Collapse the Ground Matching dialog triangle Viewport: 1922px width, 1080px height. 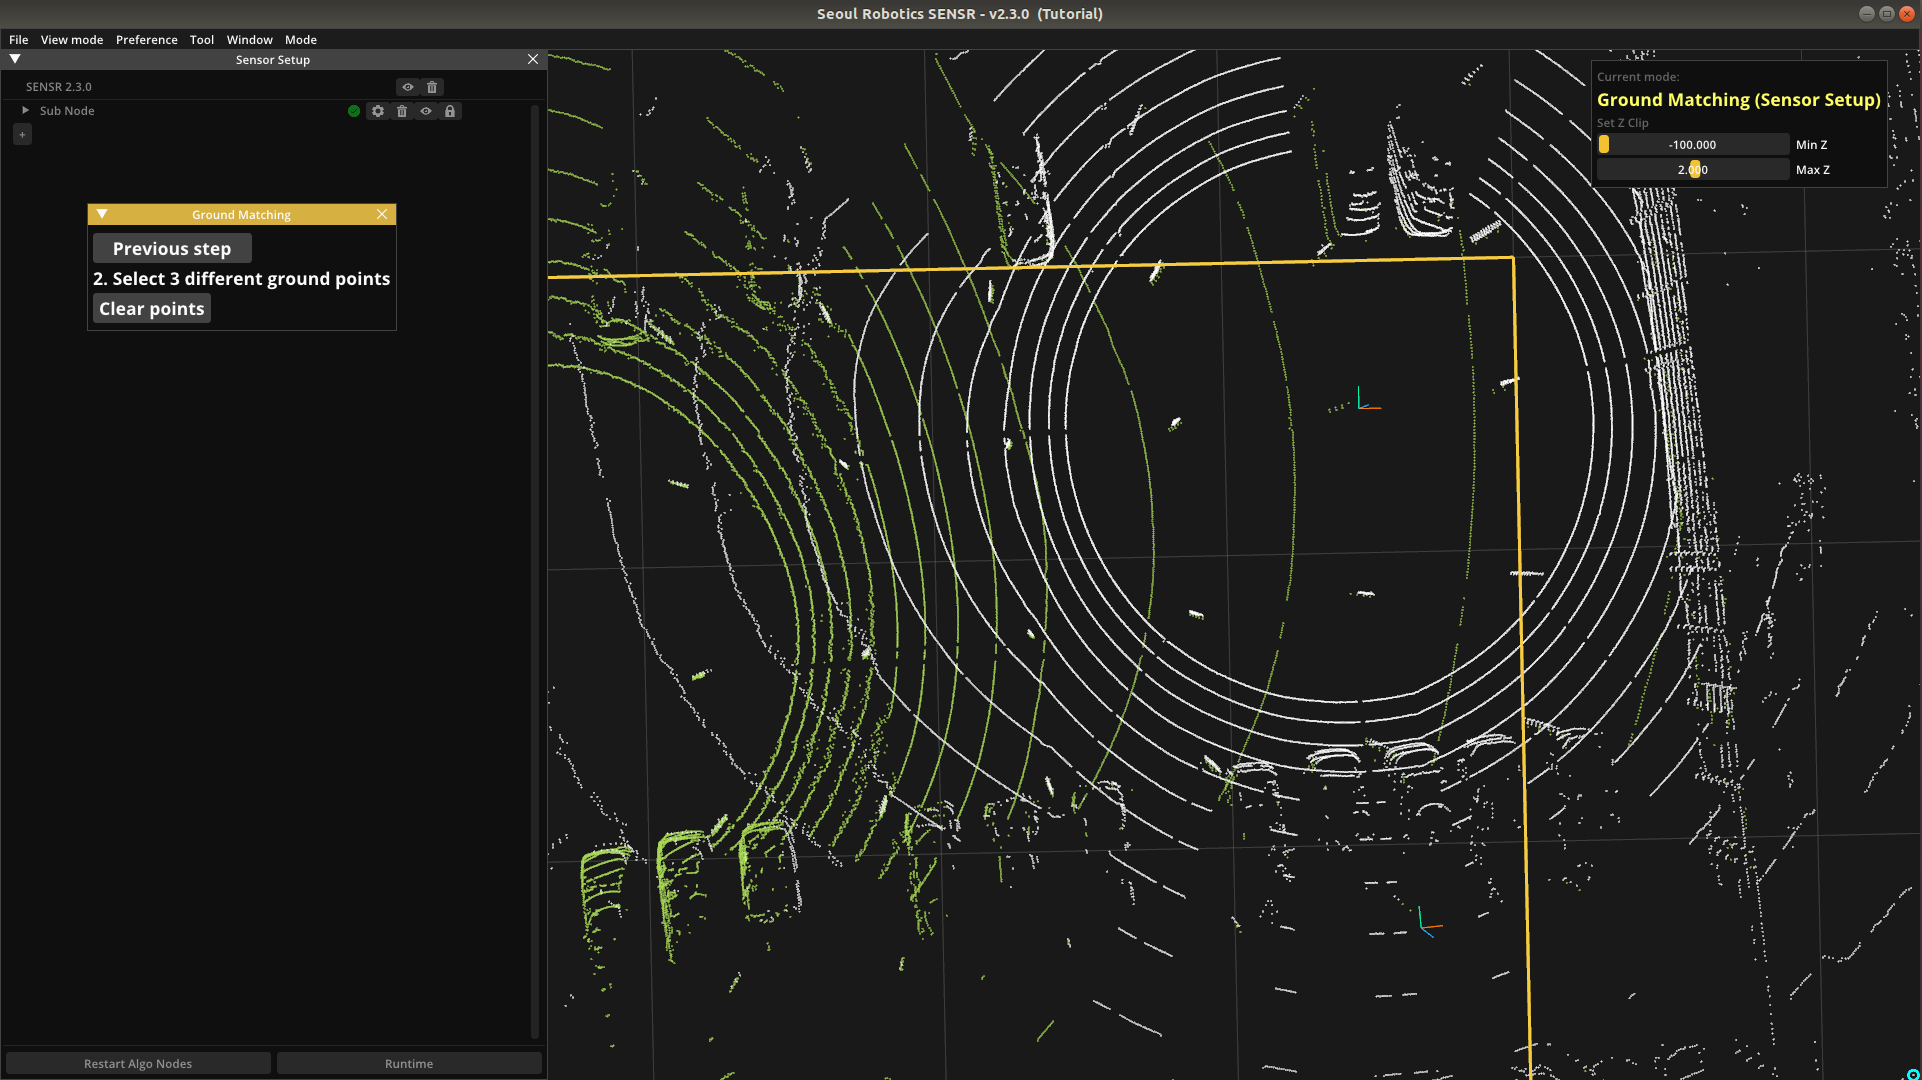pyautogui.click(x=102, y=214)
